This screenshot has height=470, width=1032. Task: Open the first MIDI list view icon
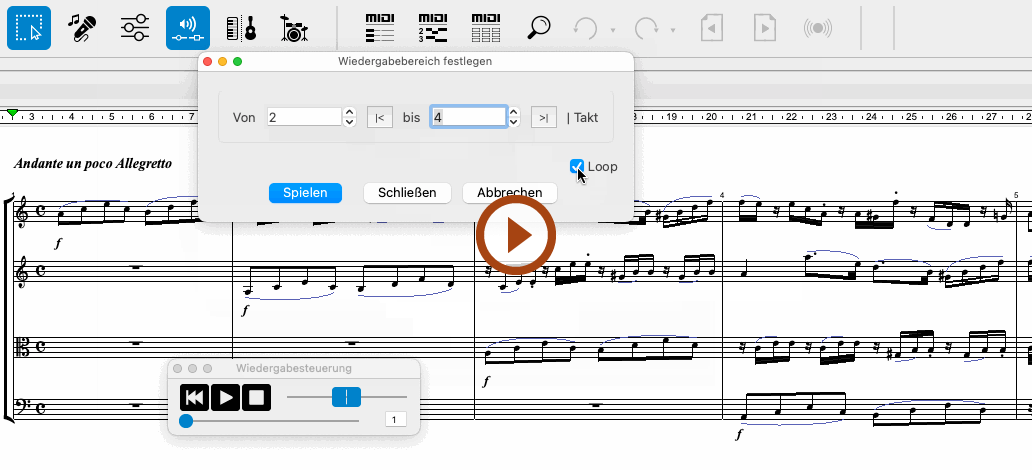tap(380, 28)
